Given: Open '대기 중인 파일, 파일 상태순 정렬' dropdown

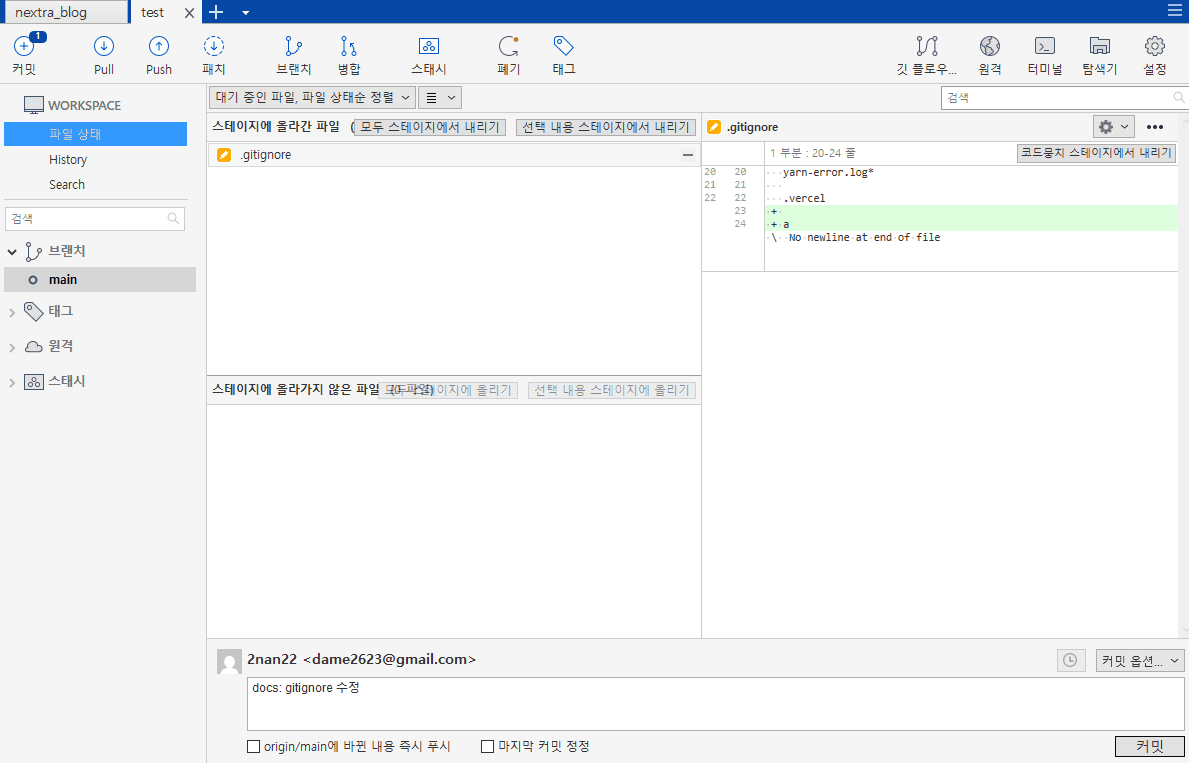Looking at the screenshot, I should [x=312, y=97].
